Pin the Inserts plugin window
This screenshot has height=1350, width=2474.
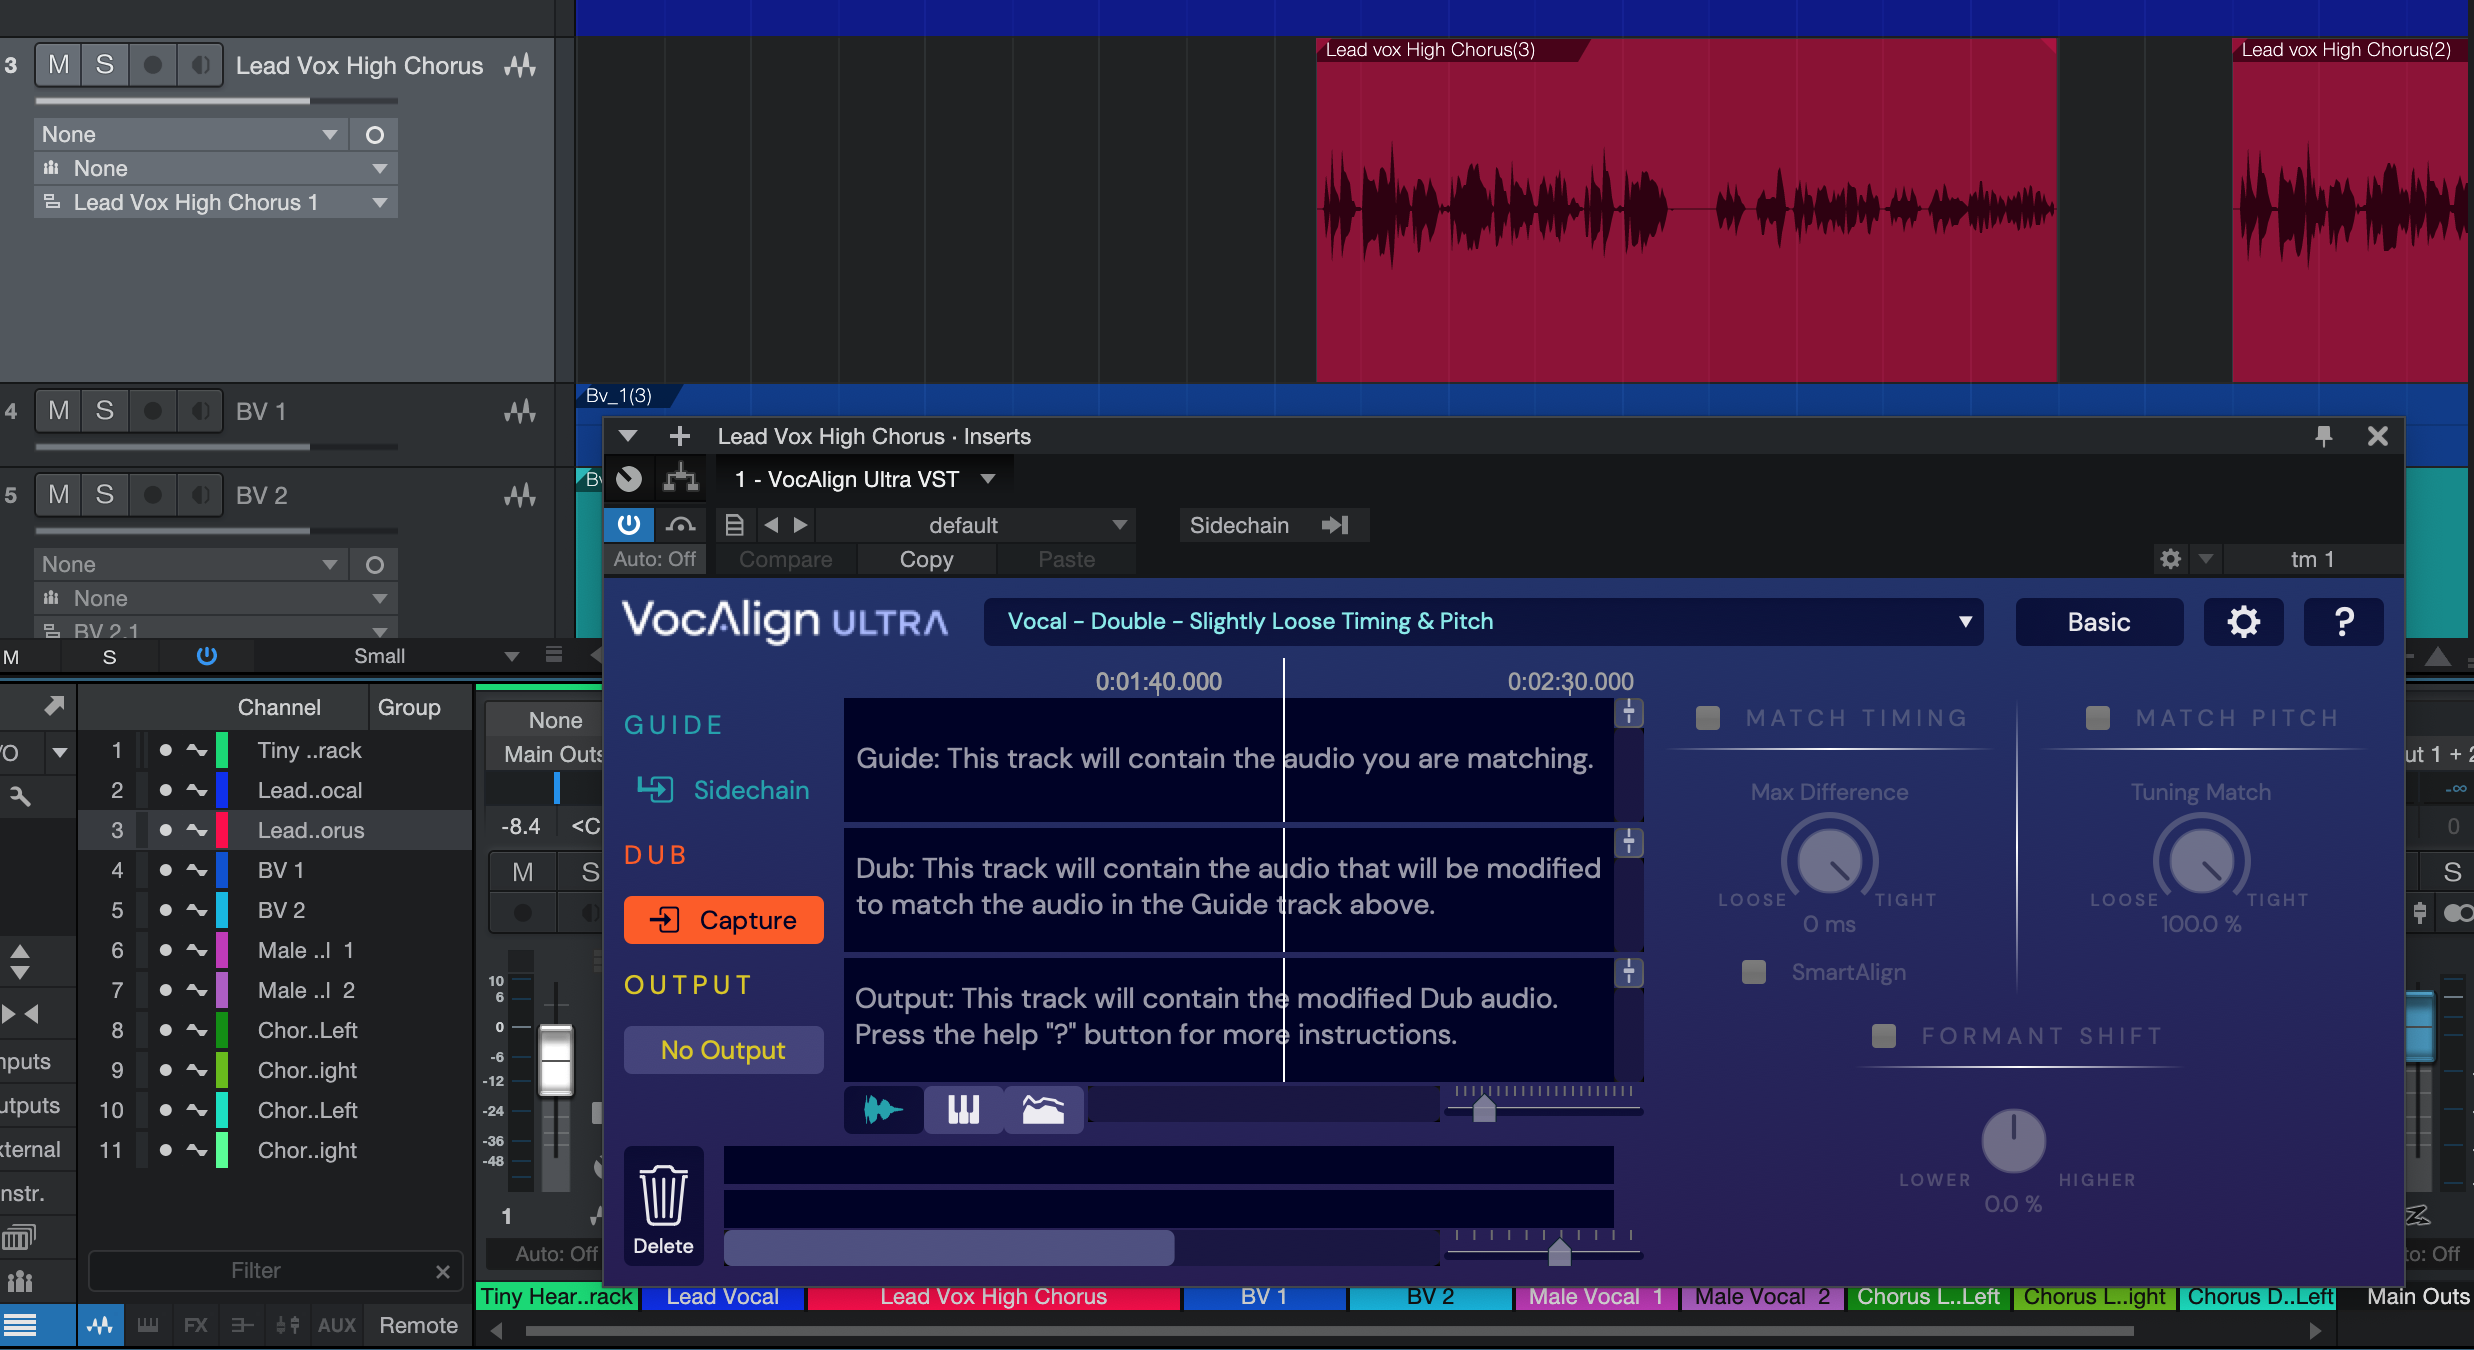2323,436
